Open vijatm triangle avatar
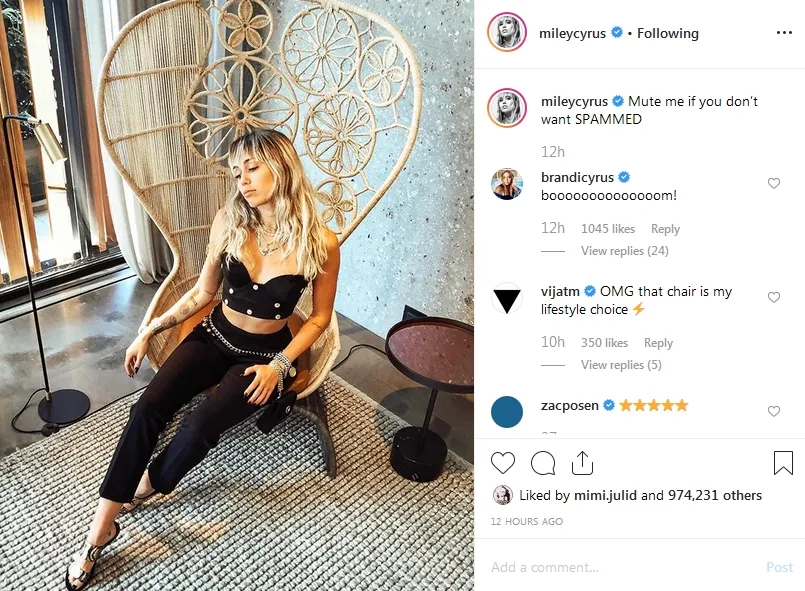Image resolution: width=805 pixels, height=591 pixels. tap(507, 298)
